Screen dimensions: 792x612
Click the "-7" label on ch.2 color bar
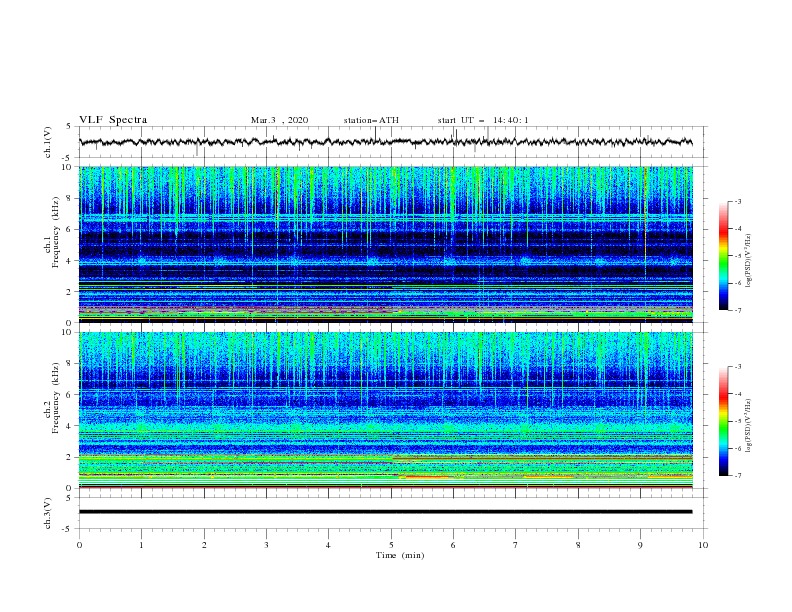pos(738,476)
